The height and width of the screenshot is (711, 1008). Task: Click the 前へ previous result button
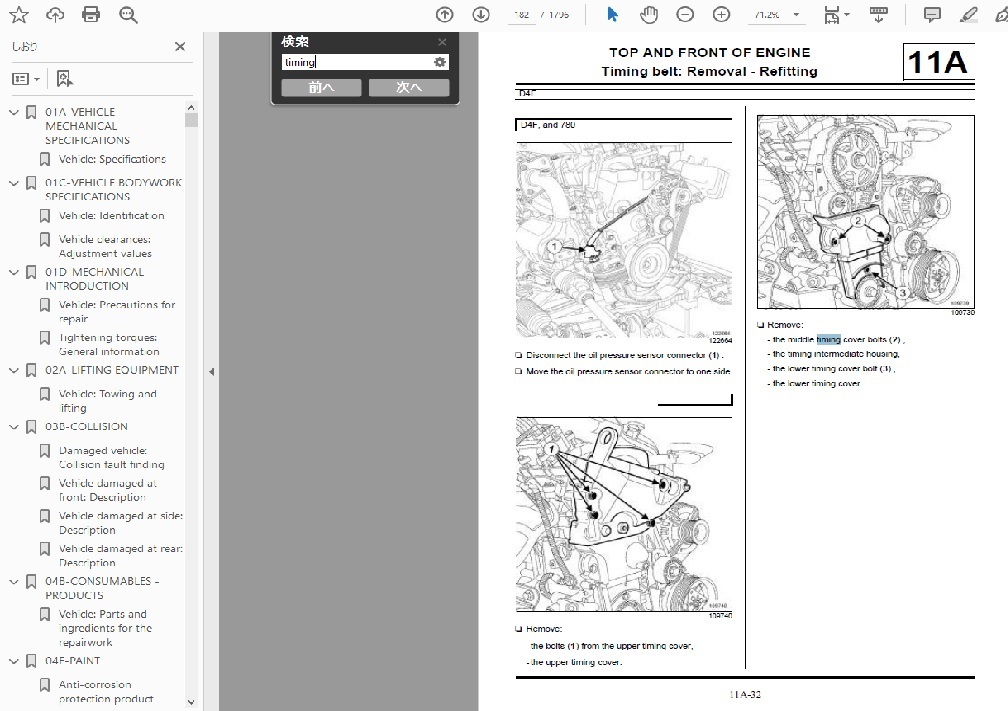321,87
